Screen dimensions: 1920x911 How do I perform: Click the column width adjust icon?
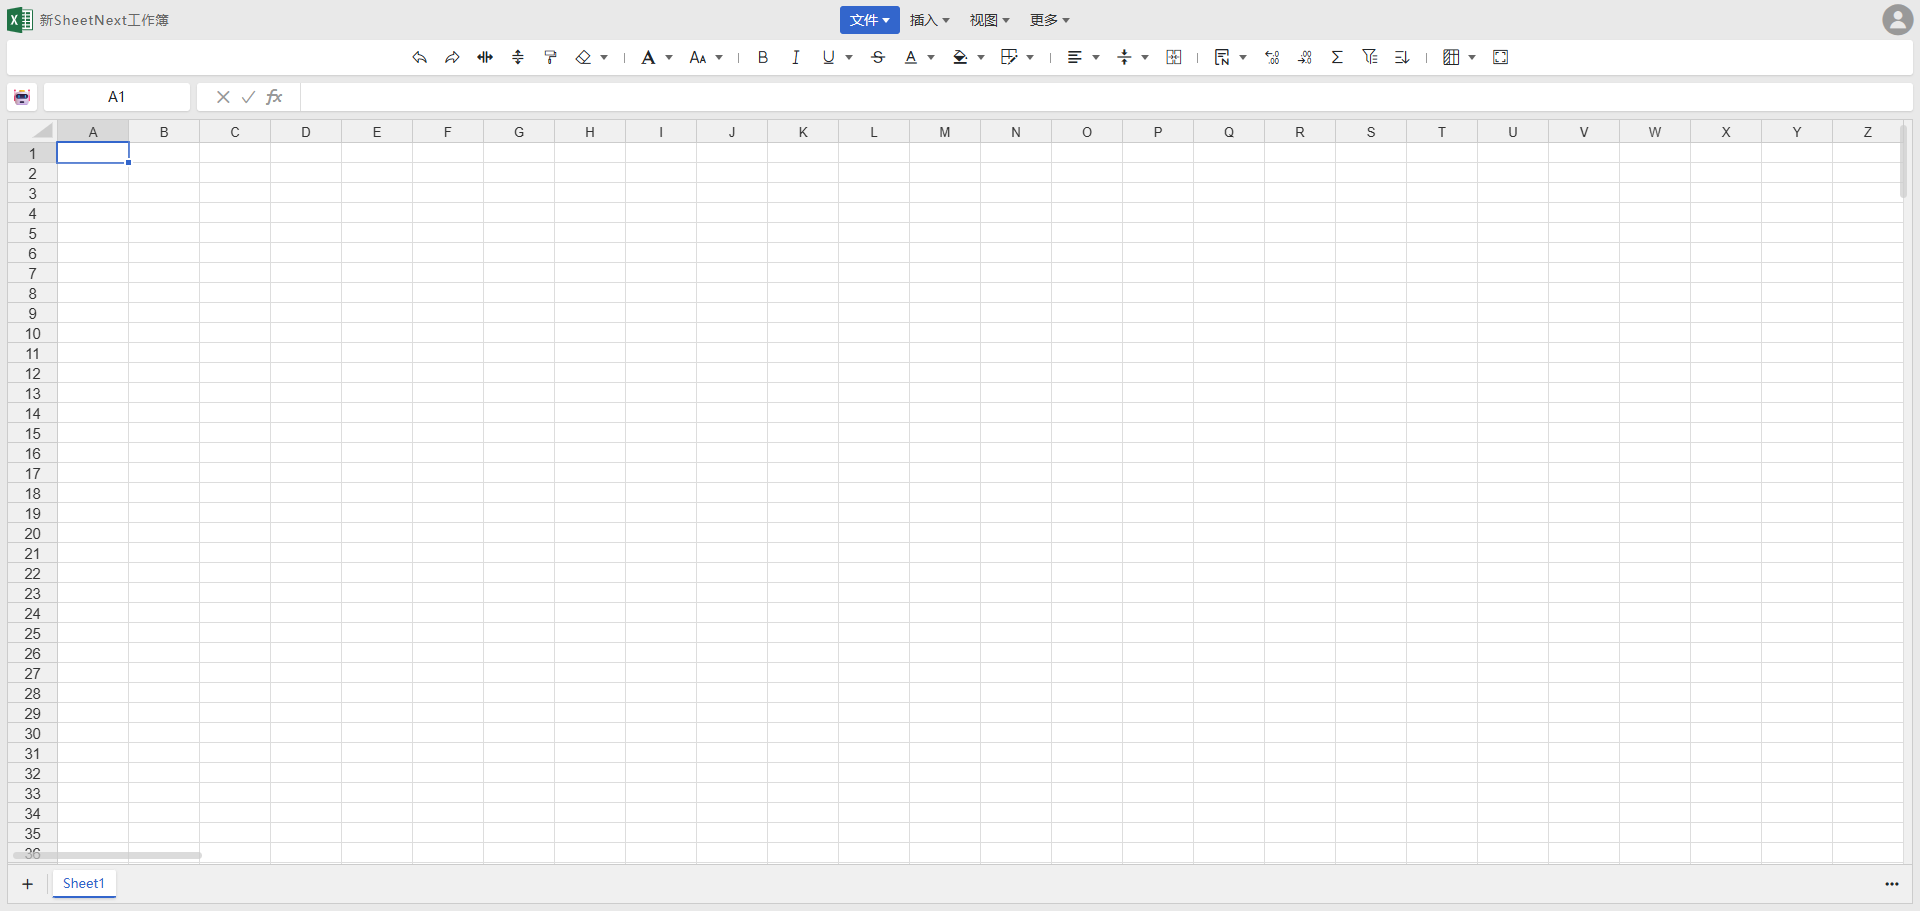point(485,58)
